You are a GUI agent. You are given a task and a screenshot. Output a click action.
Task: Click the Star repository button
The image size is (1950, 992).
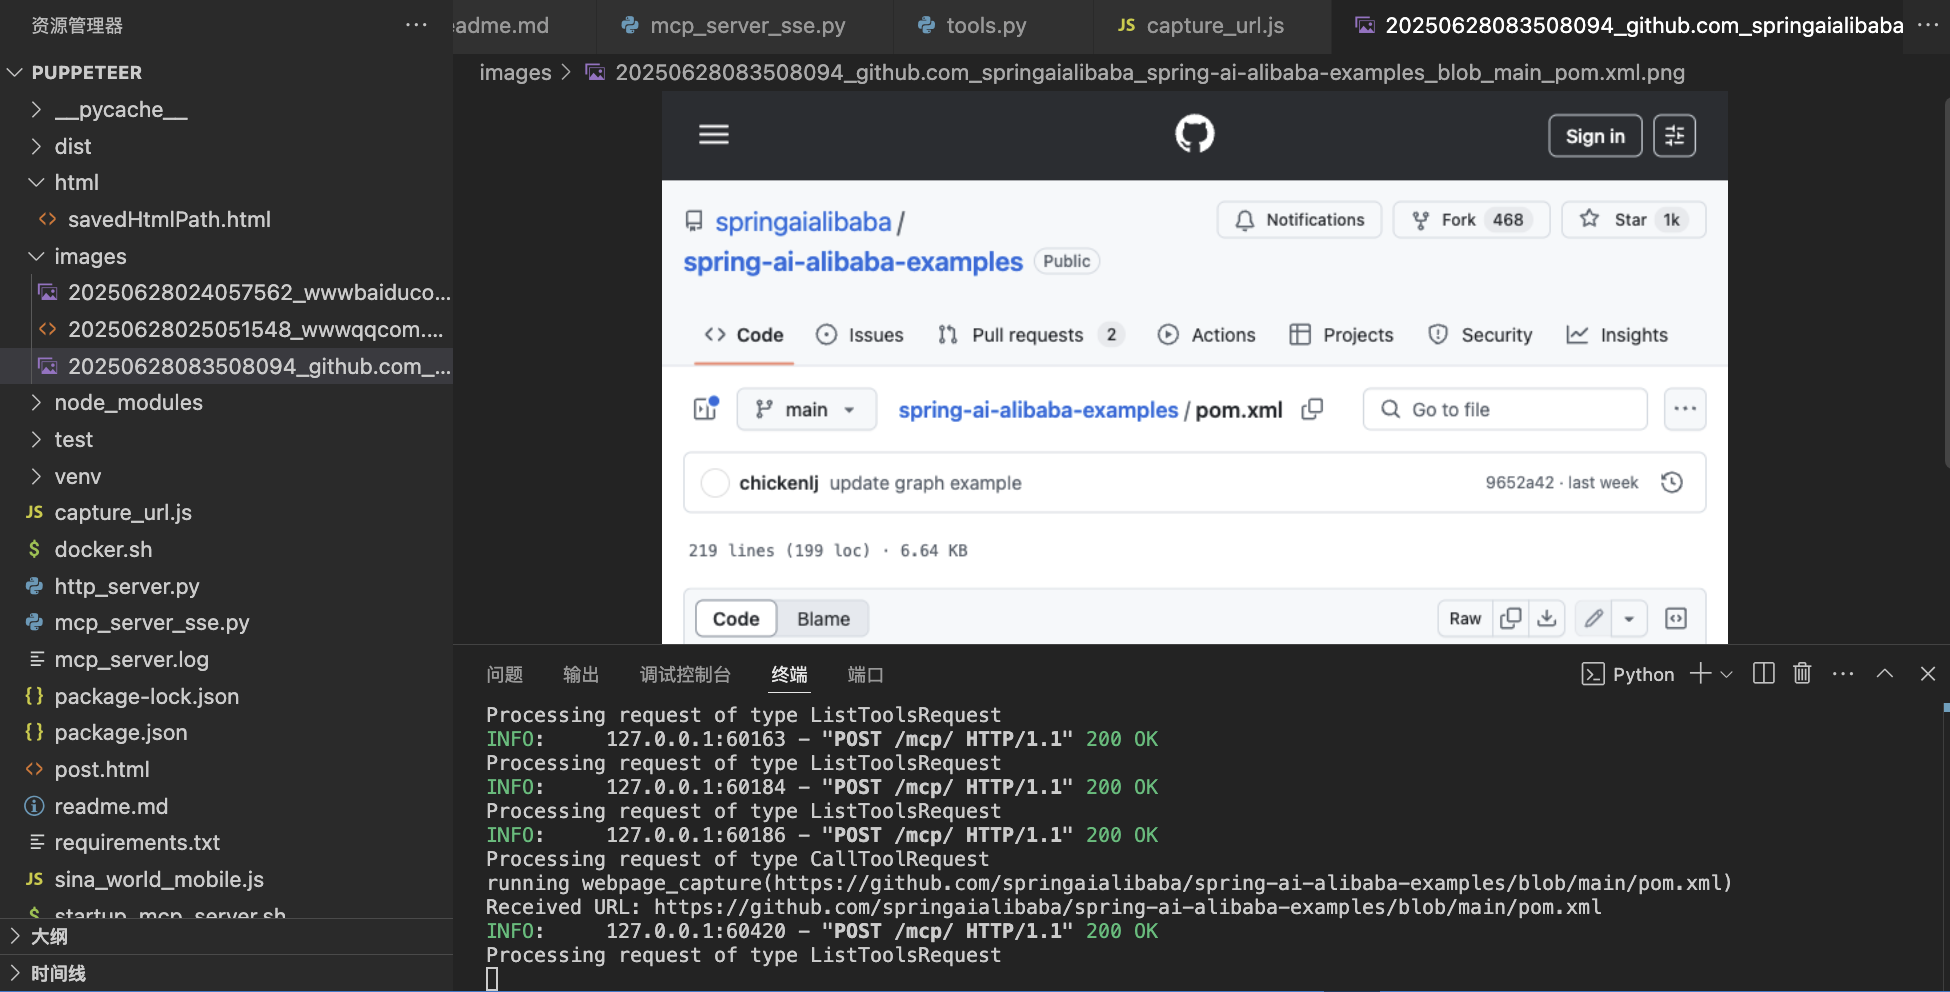click(1633, 220)
